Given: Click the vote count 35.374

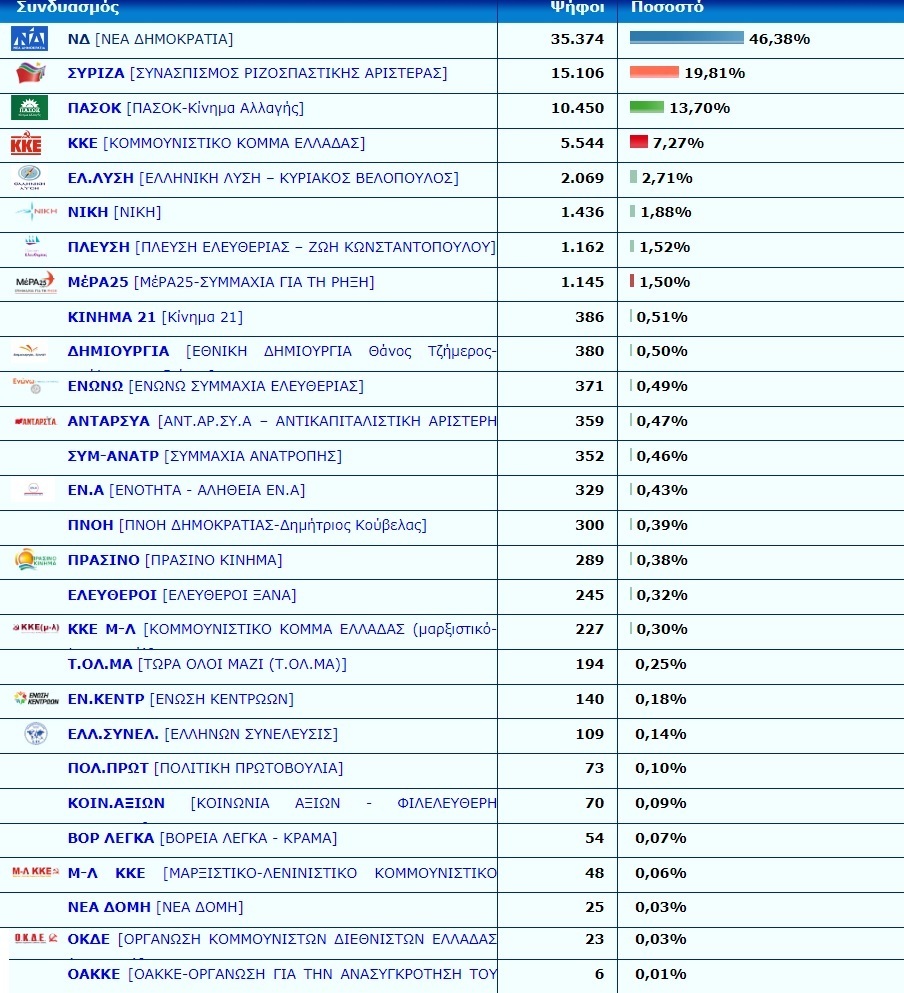Looking at the screenshot, I should click(577, 39).
